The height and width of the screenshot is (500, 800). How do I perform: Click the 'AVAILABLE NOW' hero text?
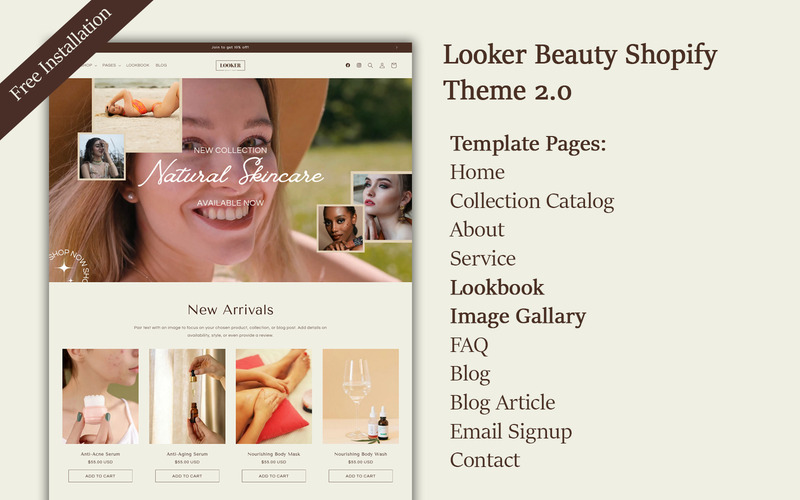231,203
